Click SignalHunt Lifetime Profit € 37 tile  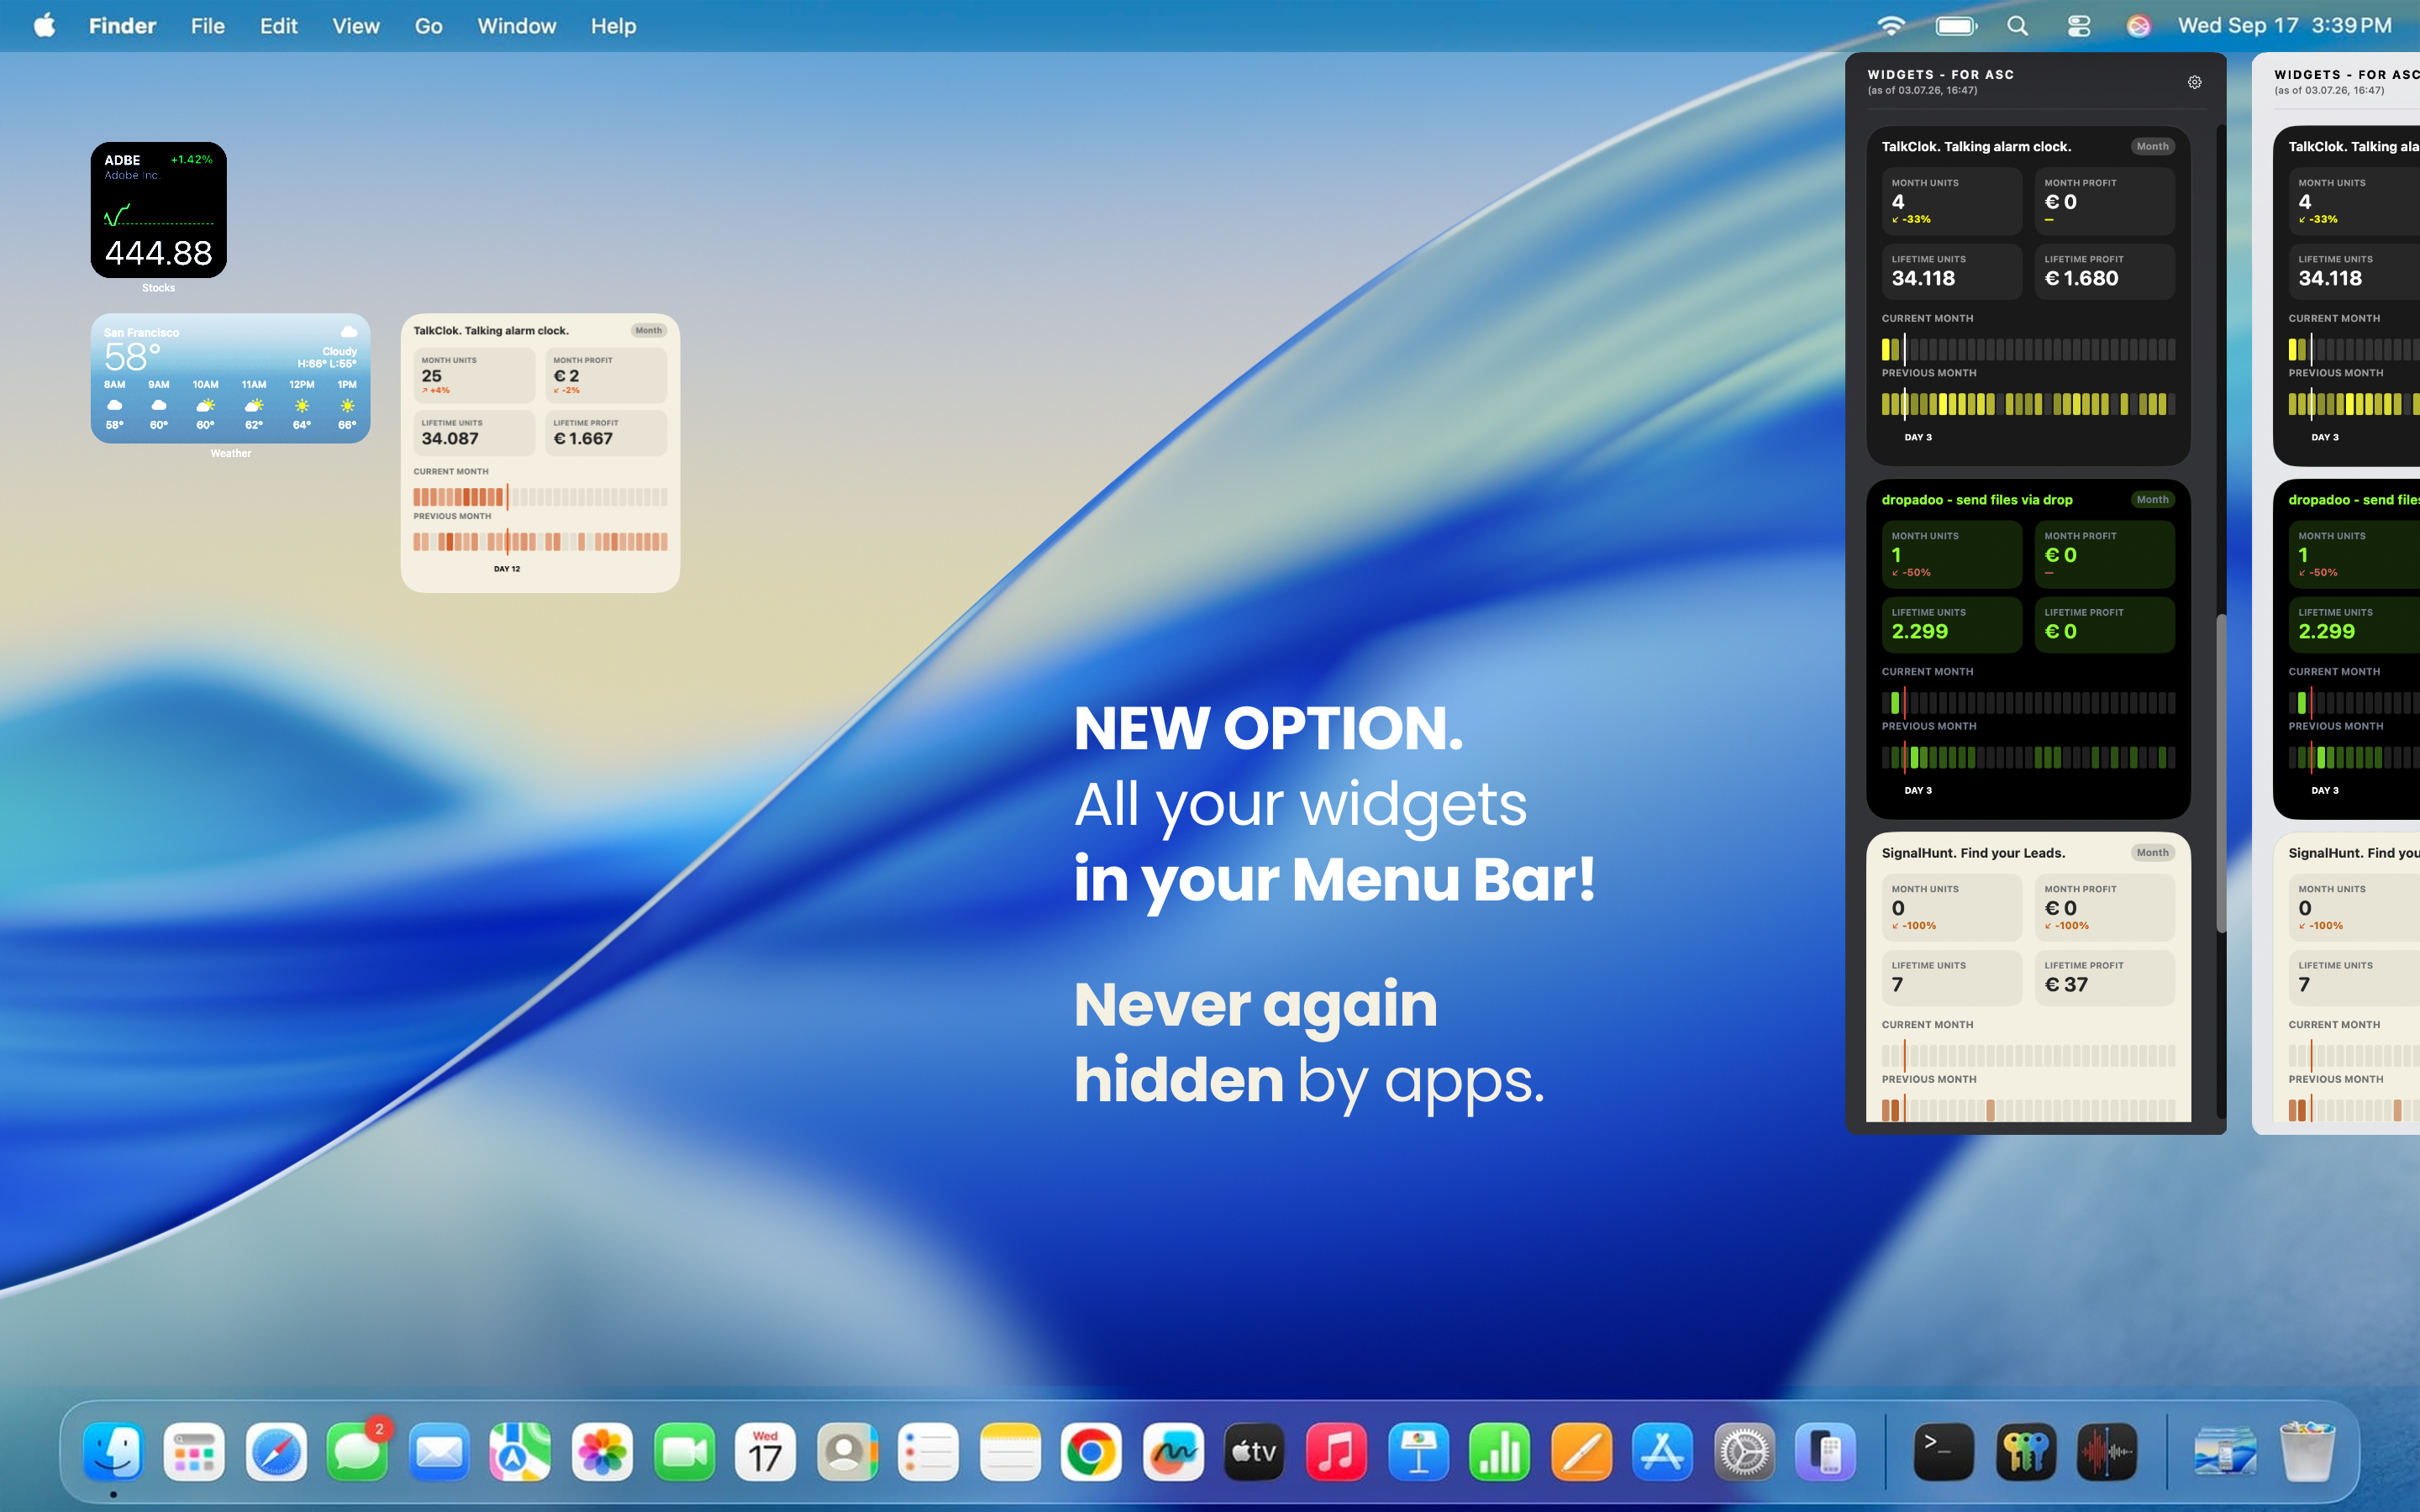pyautogui.click(x=2104, y=977)
